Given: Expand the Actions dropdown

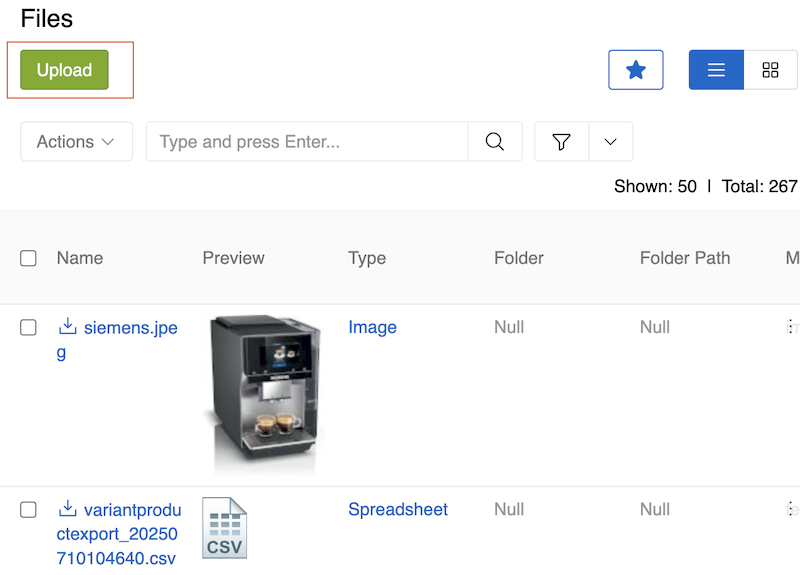Looking at the screenshot, I should coord(76,142).
